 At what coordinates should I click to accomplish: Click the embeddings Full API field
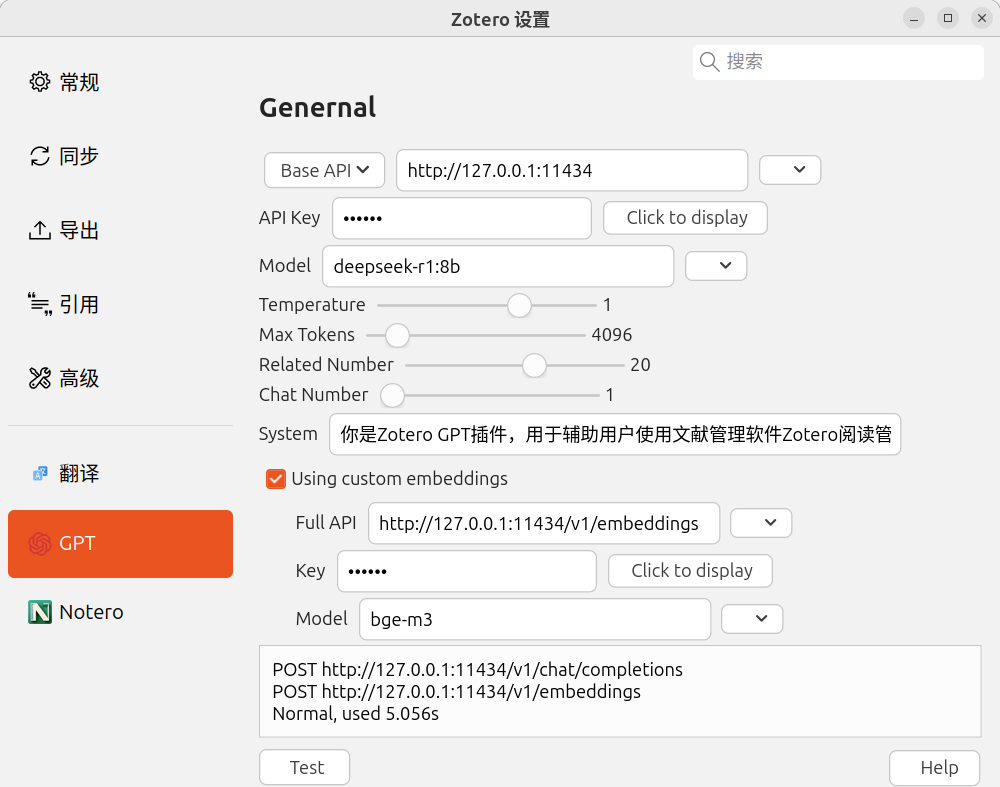(x=544, y=523)
